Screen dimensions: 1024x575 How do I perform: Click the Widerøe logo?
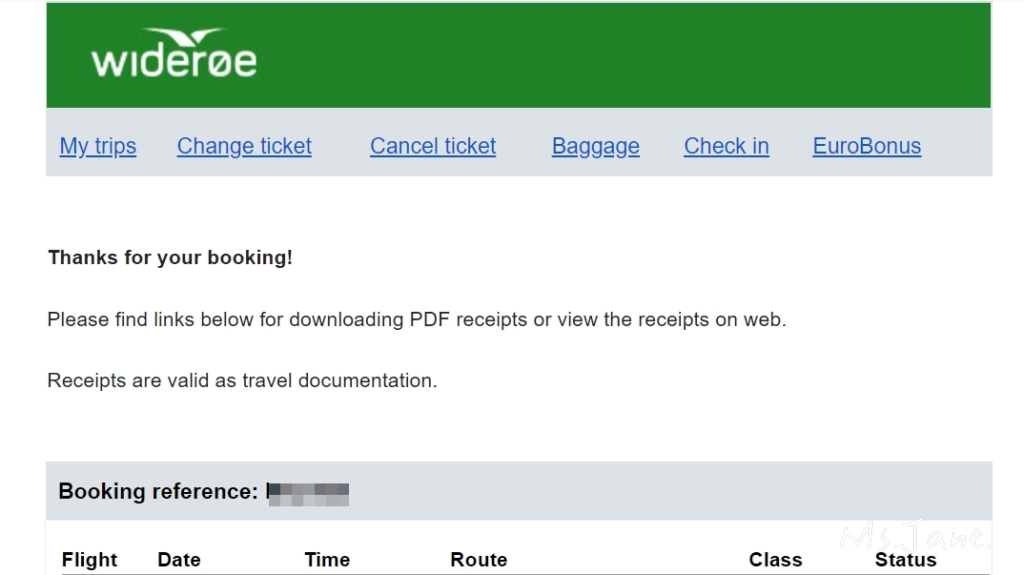point(174,55)
